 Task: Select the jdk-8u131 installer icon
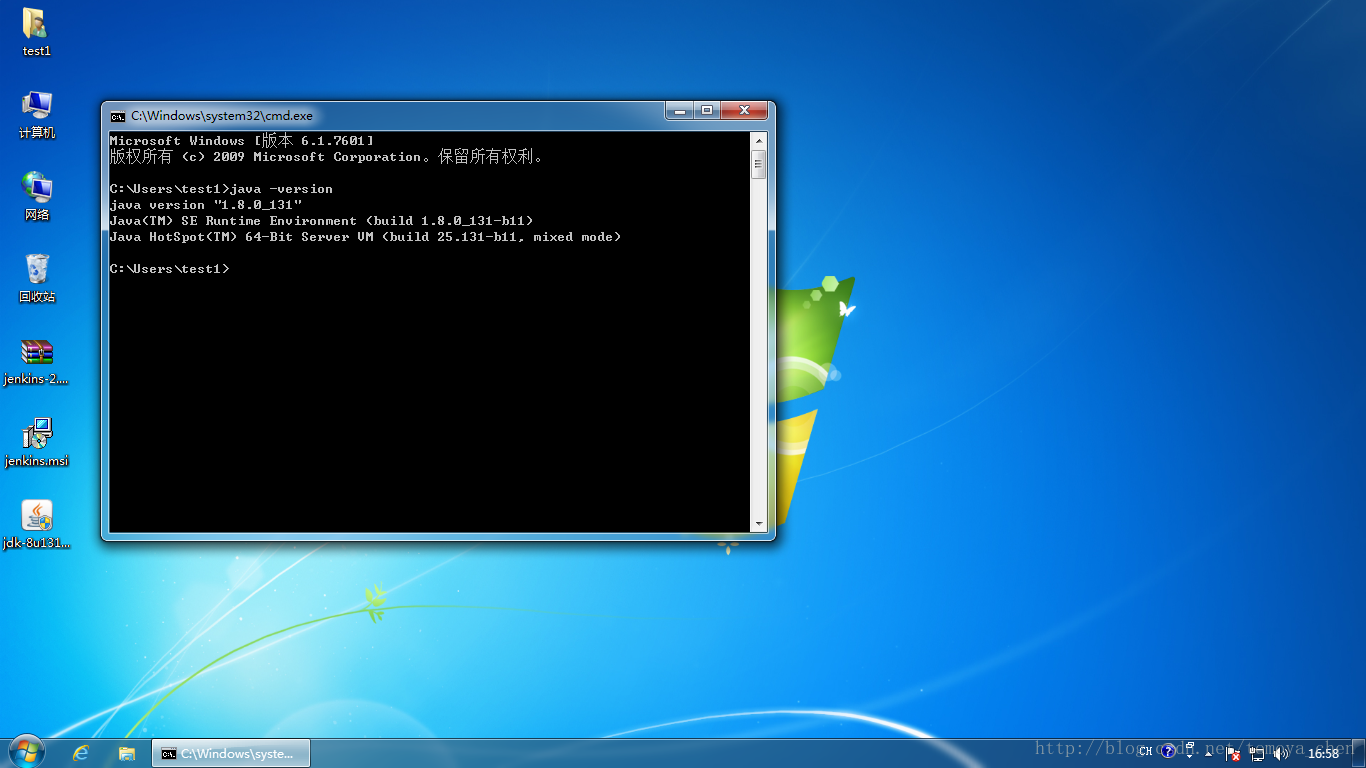point(37,525)
